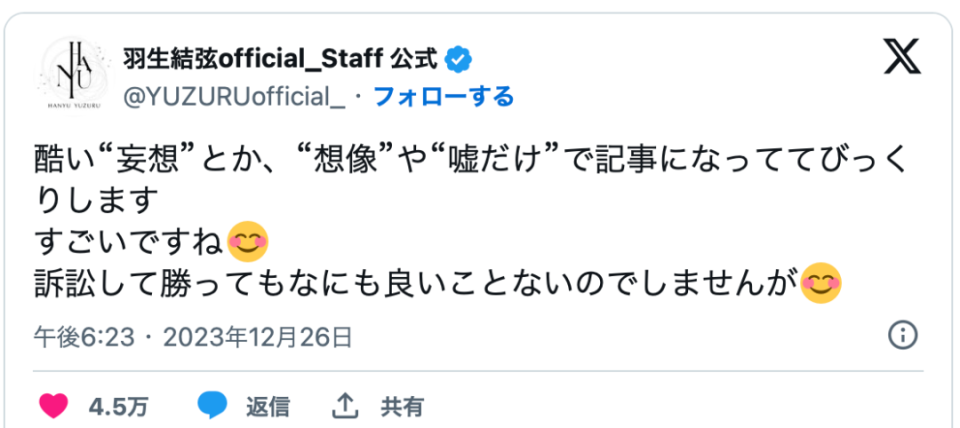Click the blue reply speech bubble icon
Image resolution: width=960 pixels, height=428 pixels.
tap(212, 406)
